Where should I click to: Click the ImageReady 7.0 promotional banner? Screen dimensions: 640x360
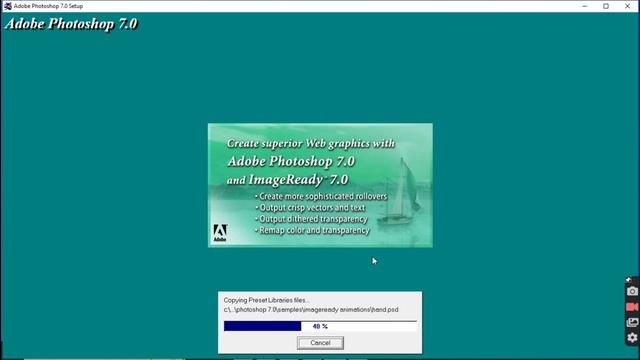click(x=320, y=185)
